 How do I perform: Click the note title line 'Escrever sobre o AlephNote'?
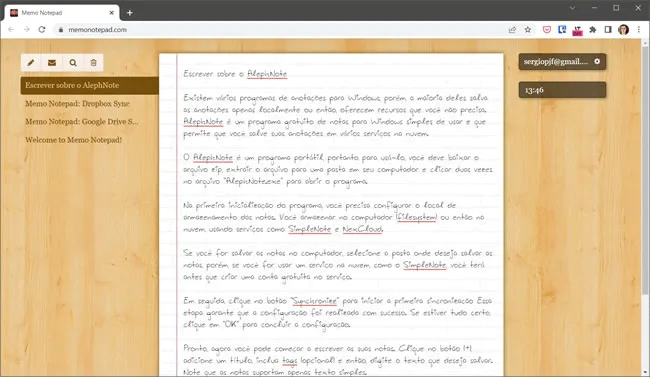pos(235,74)
